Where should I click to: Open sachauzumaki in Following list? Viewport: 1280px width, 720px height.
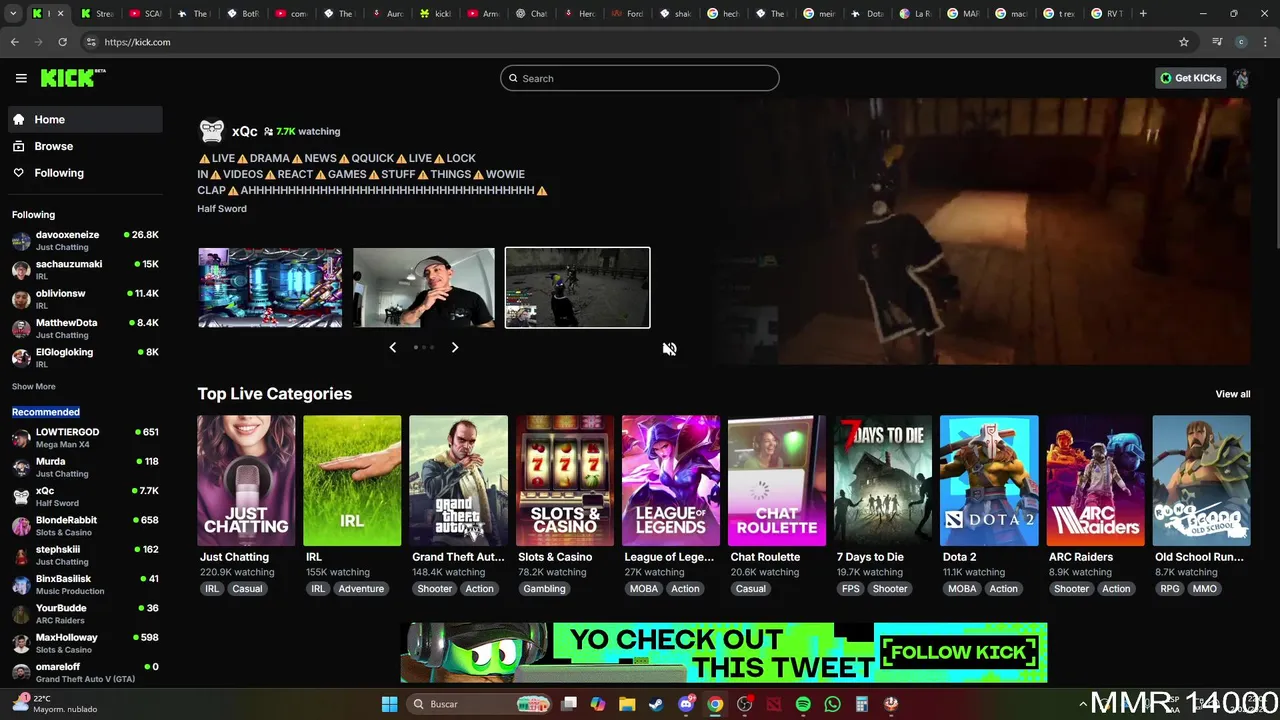85,270
